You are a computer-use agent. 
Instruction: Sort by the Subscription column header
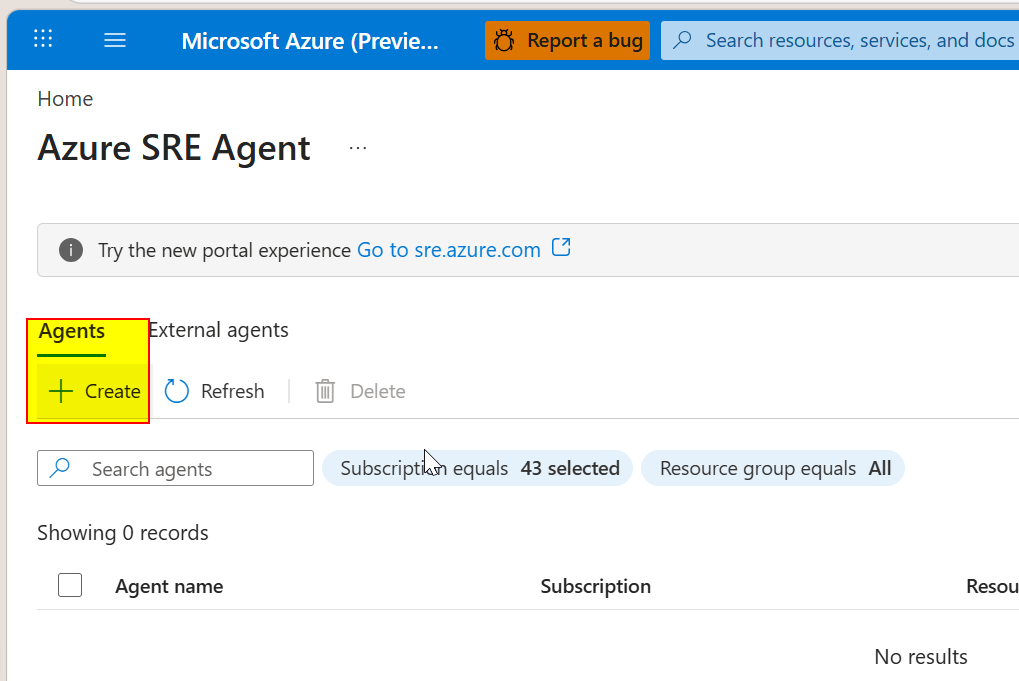(595, 586)
